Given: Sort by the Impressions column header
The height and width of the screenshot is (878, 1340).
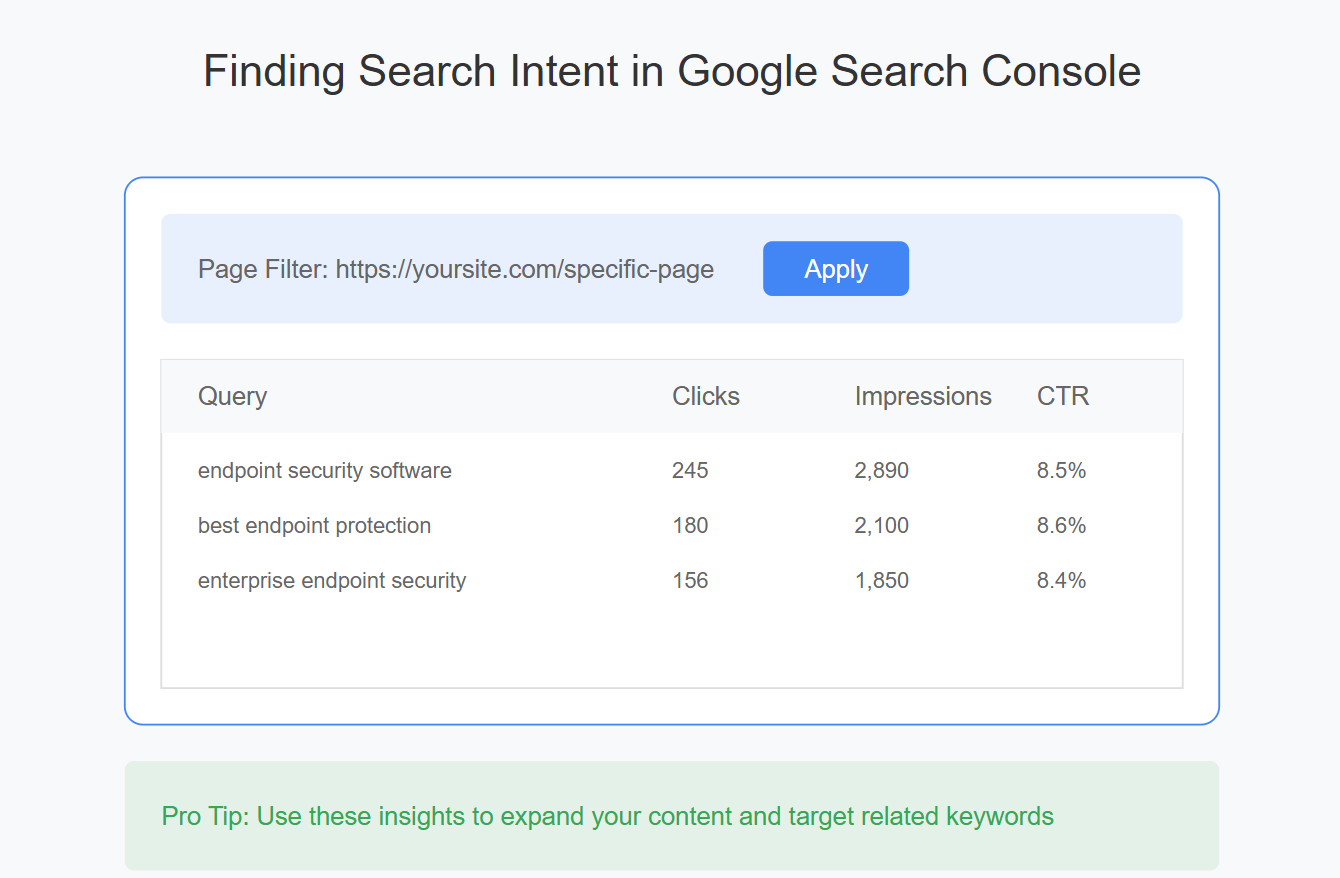Looking at the screenshot, I should [x=923, y=396].
